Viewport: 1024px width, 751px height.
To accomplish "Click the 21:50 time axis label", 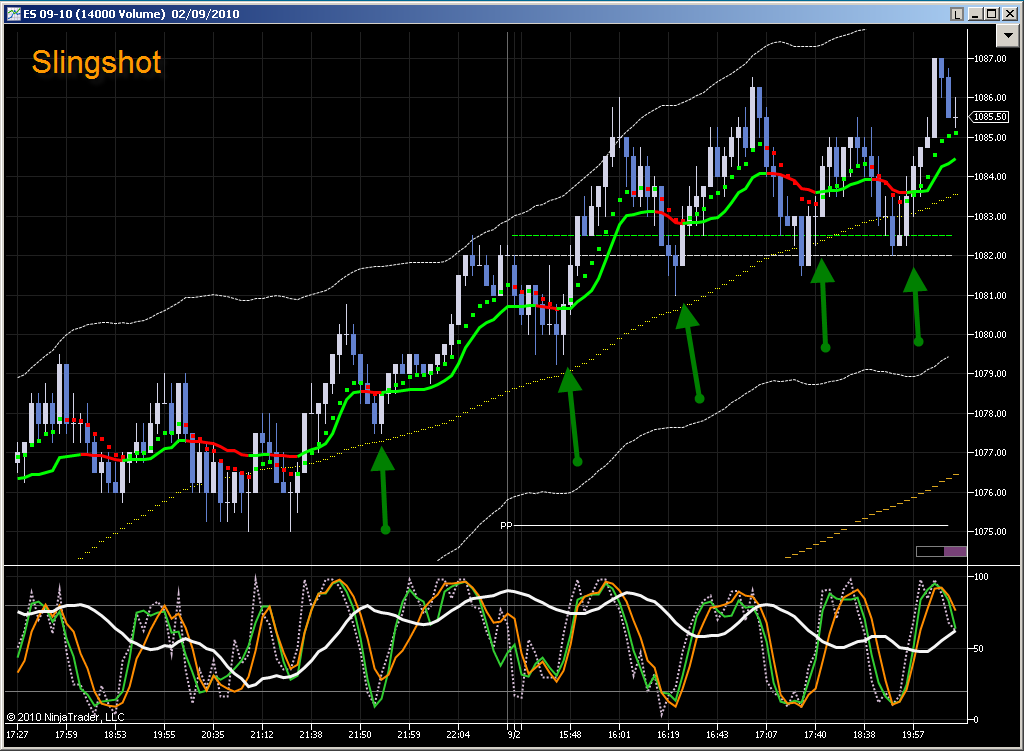I will [x=360, y=735].
